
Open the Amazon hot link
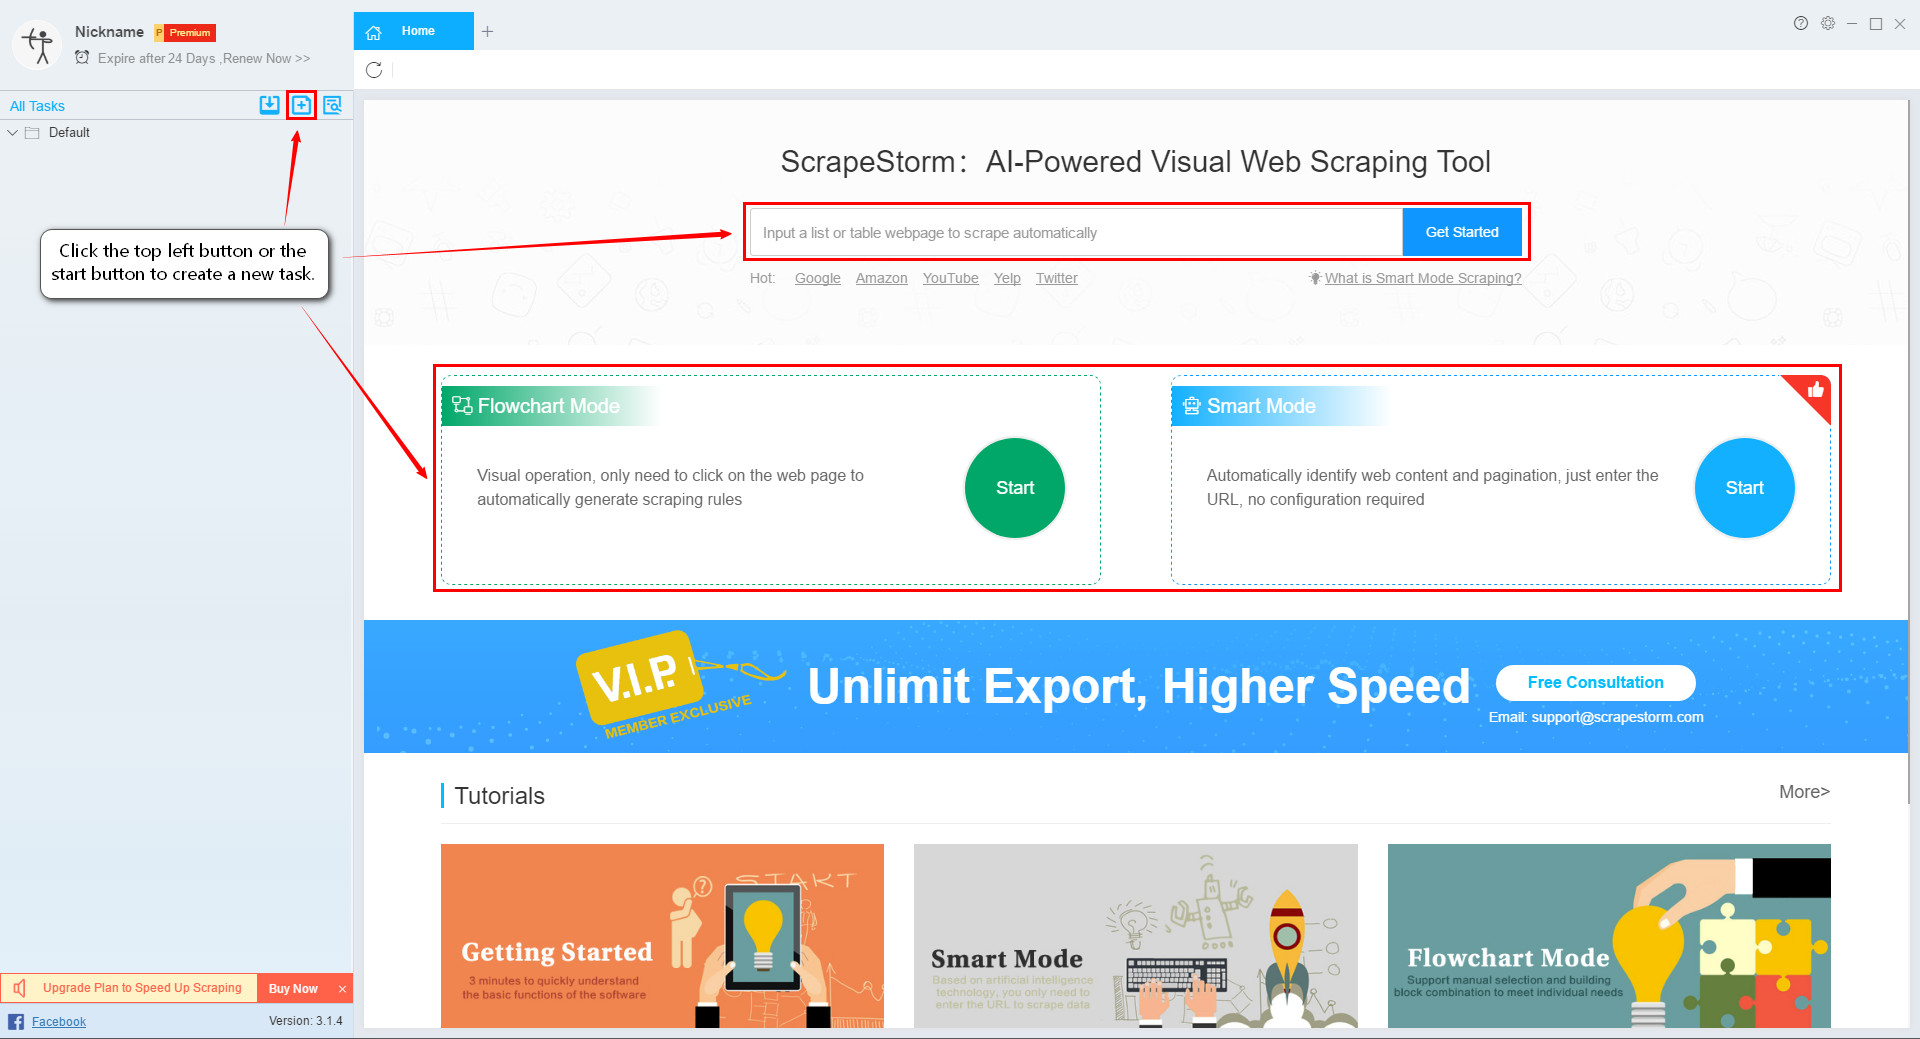(881, 278)
